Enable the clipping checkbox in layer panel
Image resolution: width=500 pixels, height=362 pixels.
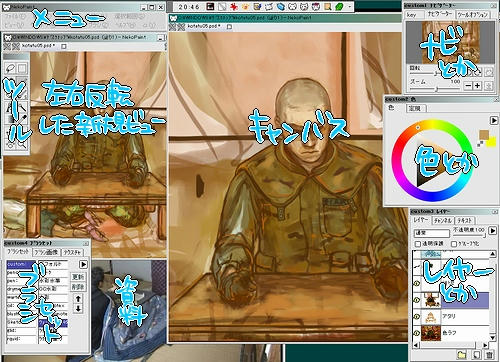pos(454,244)
